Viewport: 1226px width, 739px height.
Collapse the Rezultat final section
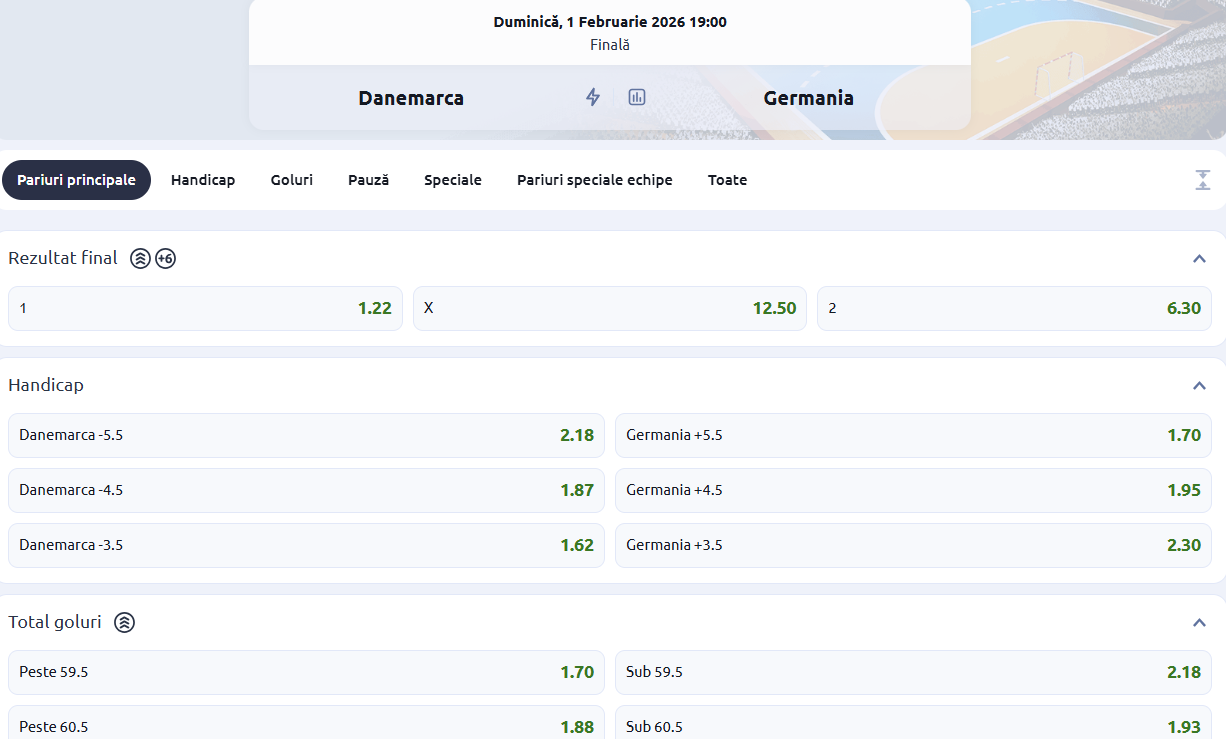click(x=1199, y=259)
